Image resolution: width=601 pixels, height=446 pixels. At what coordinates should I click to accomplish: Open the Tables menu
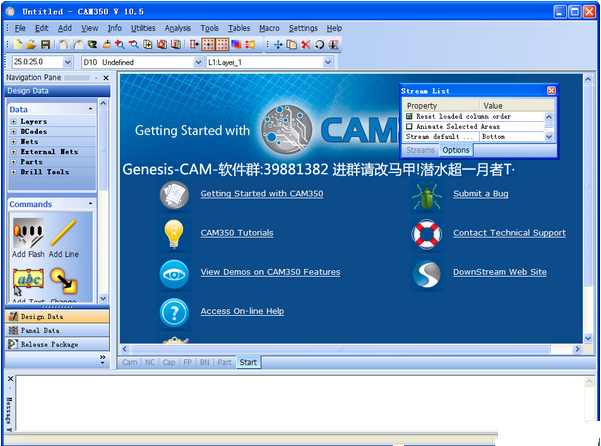239,28
